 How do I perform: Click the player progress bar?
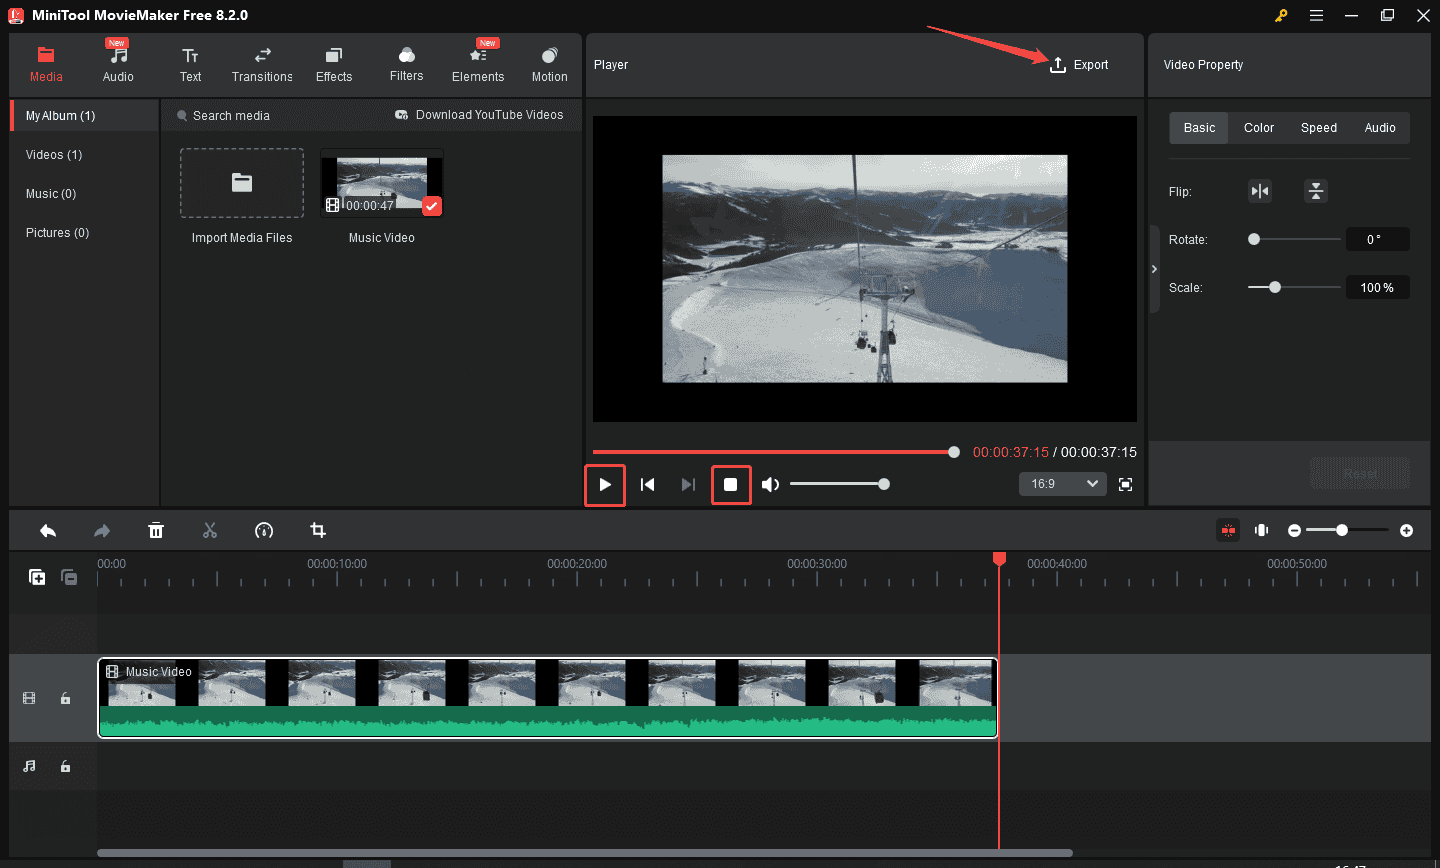(x=775, y=452)
